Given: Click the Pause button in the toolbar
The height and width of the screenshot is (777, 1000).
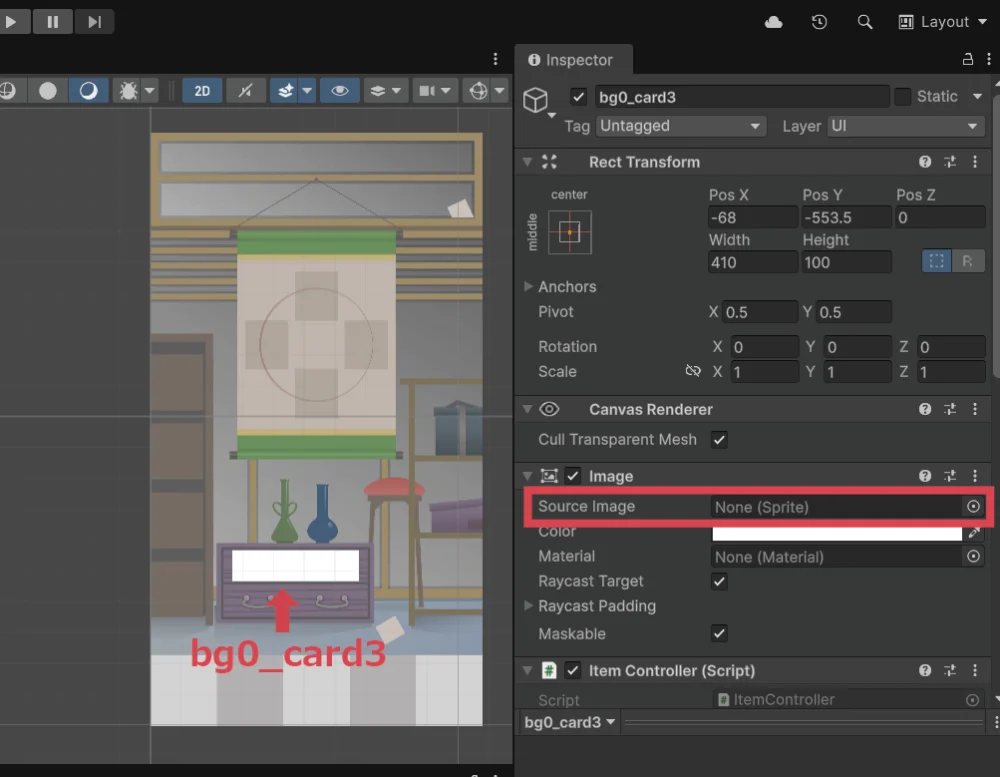Looking at the screenshot, I should coord(53,21).
